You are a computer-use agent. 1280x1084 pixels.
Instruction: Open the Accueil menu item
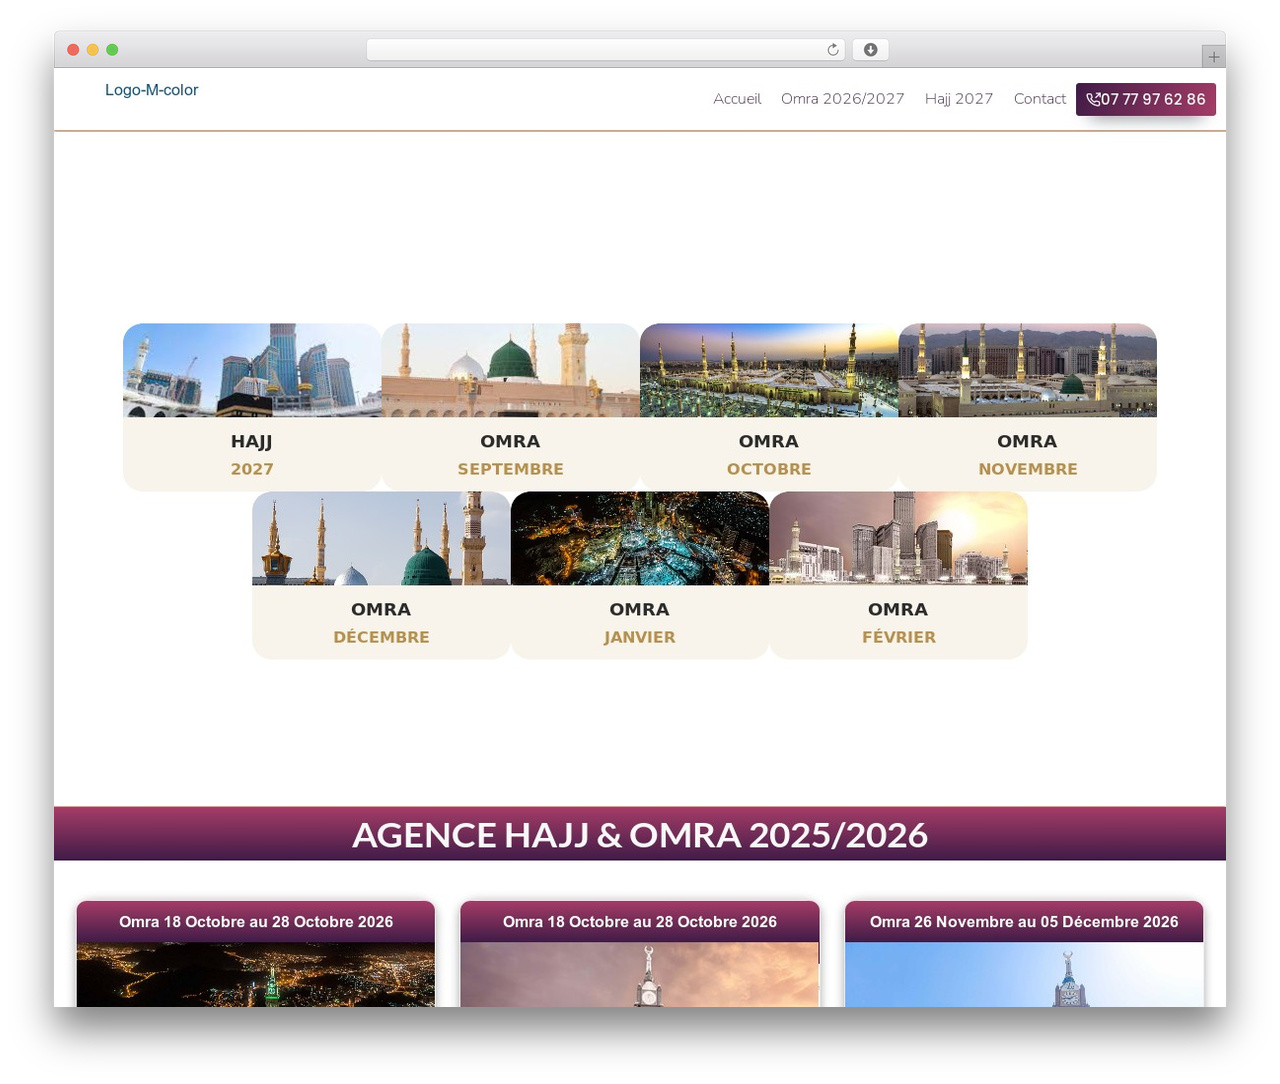(737, 99)
